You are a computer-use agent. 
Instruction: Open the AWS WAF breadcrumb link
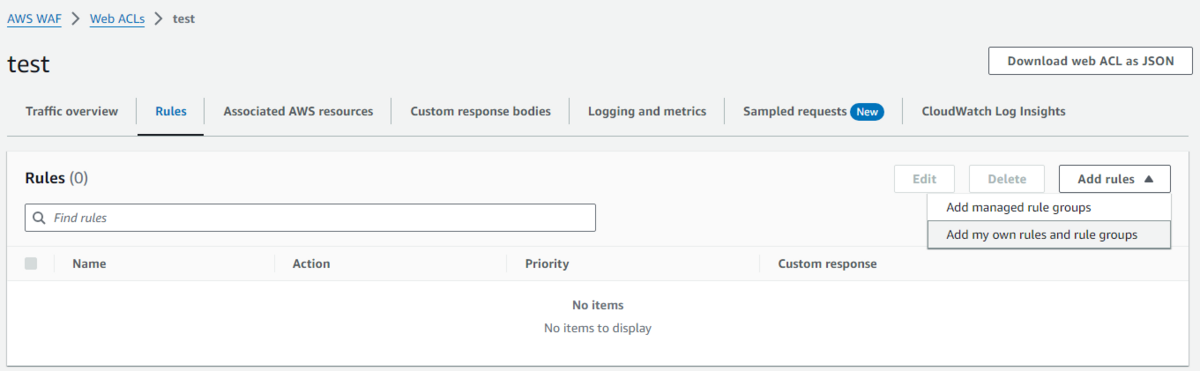coord(34,19)
